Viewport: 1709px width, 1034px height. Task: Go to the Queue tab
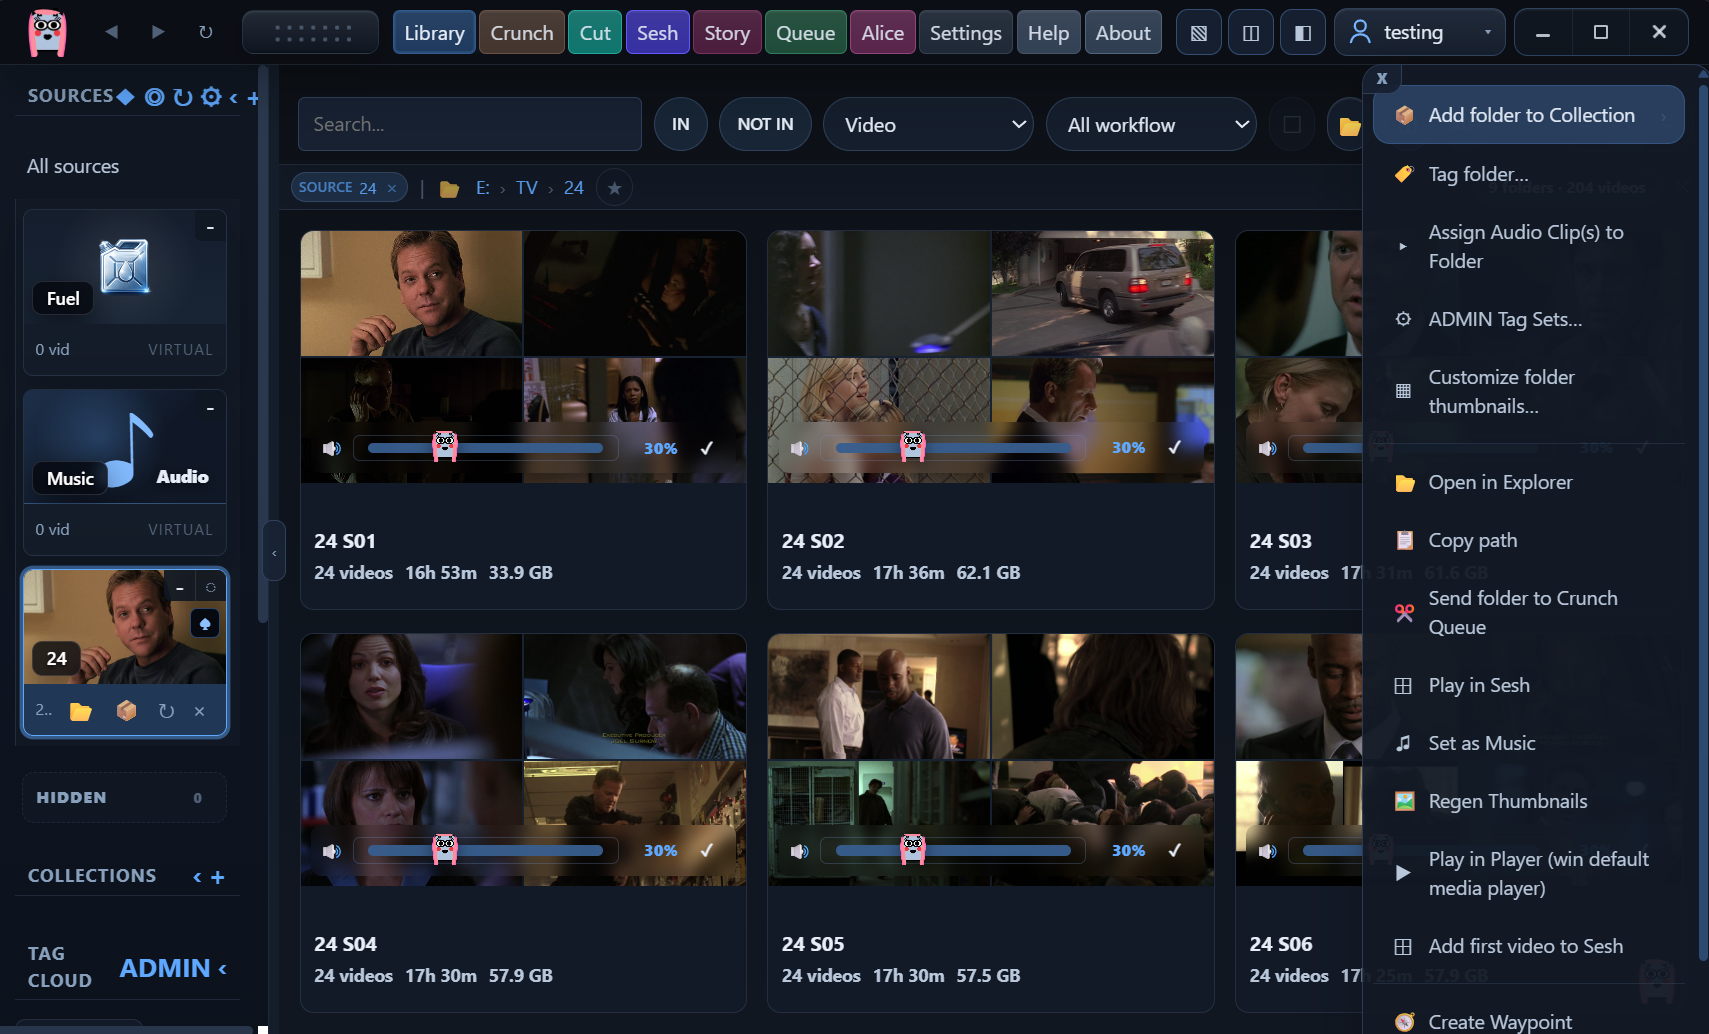[x=805, y=33]
